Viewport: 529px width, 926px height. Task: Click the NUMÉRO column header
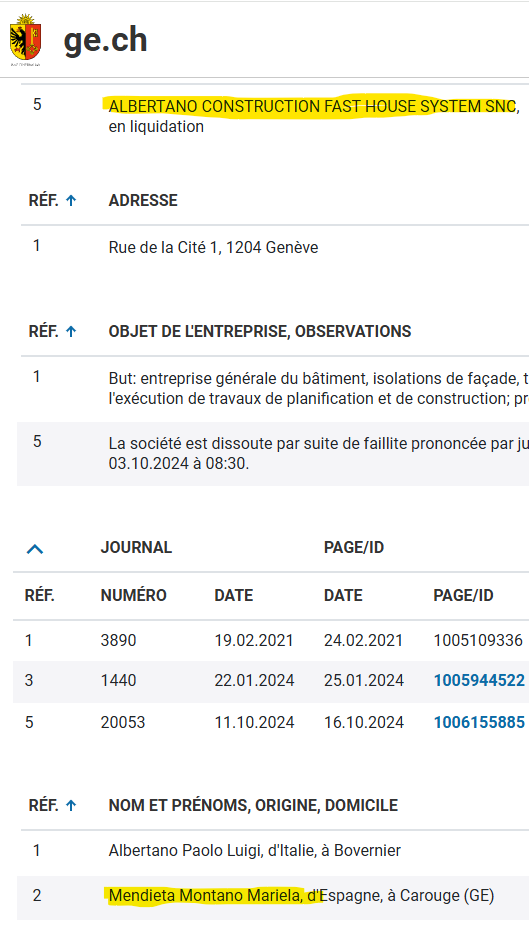tap(133, 595)
